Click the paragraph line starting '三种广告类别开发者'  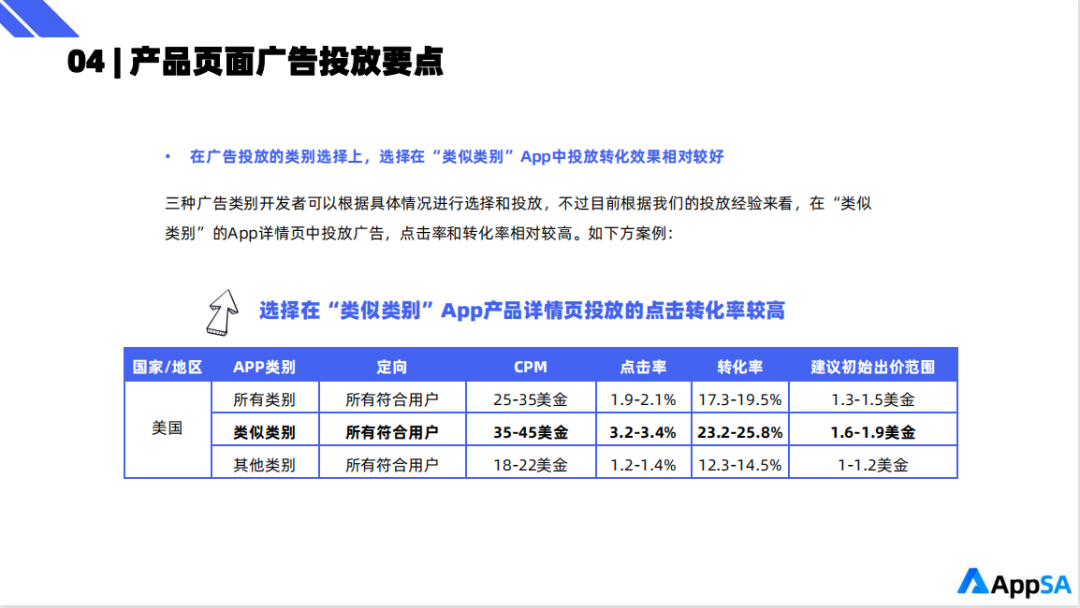pos(518,203)
